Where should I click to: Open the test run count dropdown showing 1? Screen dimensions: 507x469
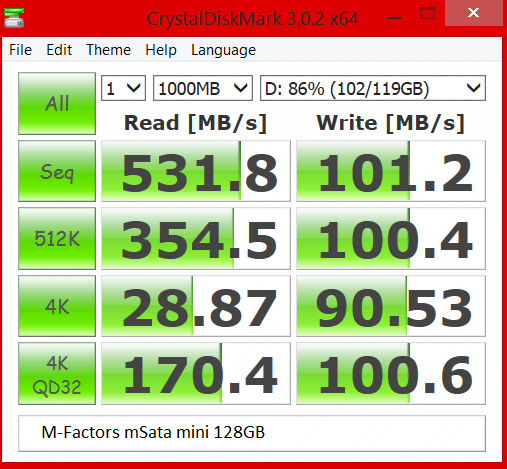(123, 88)
